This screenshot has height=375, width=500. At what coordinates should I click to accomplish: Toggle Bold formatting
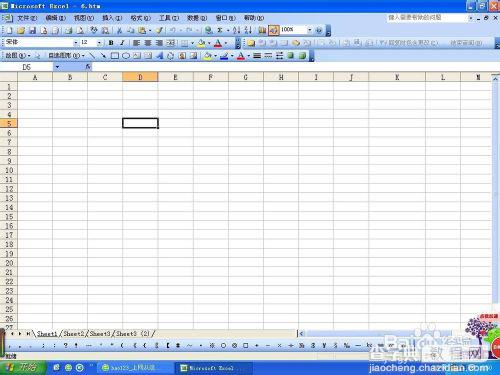111,43
